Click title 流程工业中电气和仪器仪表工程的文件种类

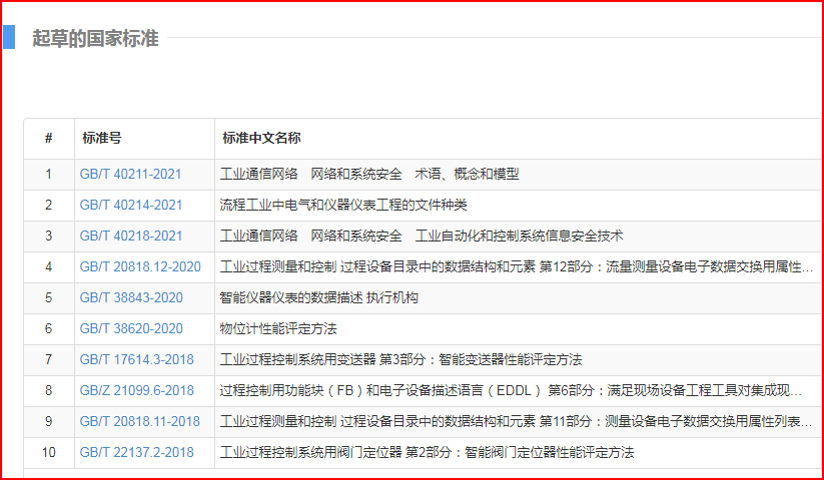[343, 205]
